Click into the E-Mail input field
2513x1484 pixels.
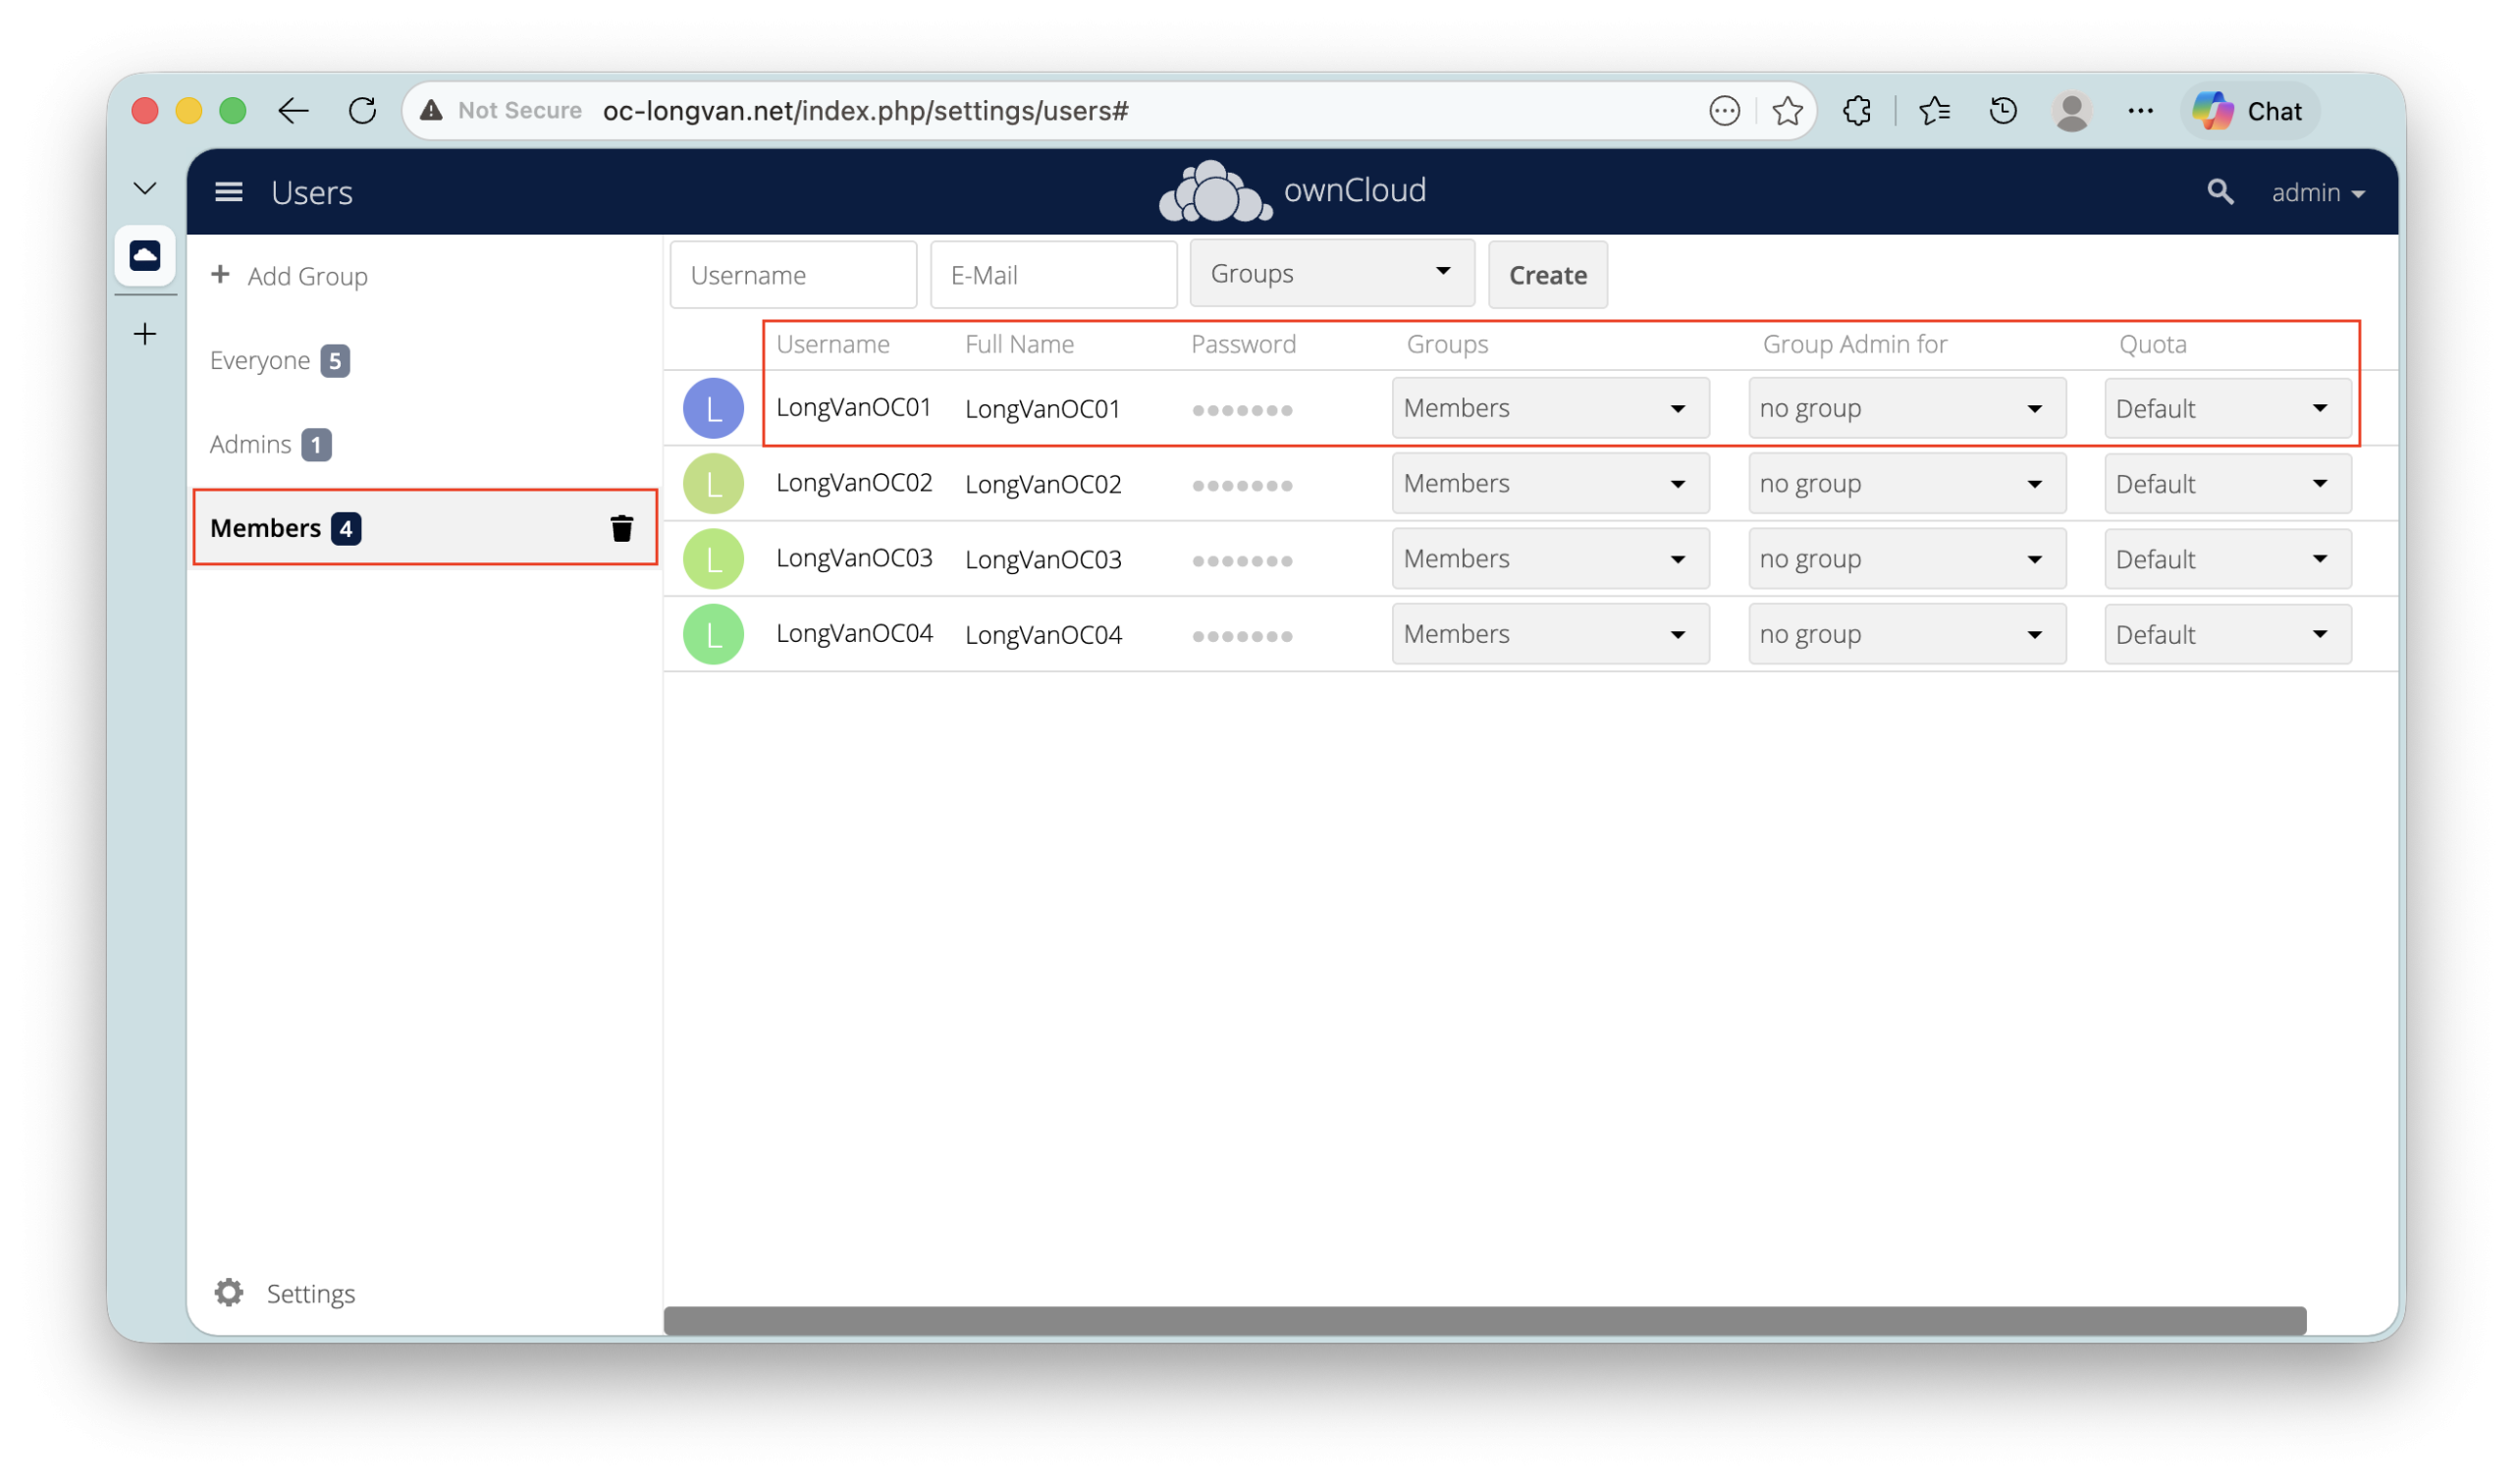click(1052, 275)
